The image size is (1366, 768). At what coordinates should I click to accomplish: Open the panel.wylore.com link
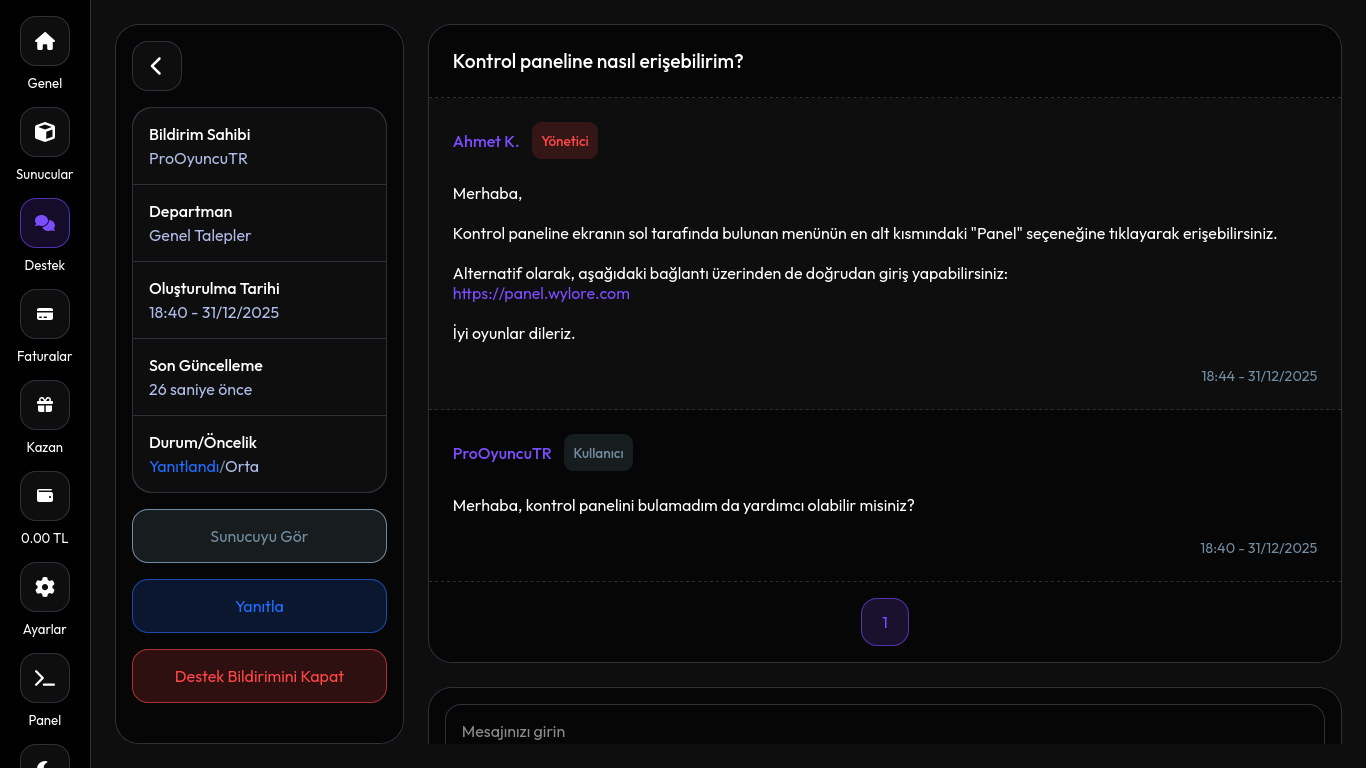tap(541, 294)
